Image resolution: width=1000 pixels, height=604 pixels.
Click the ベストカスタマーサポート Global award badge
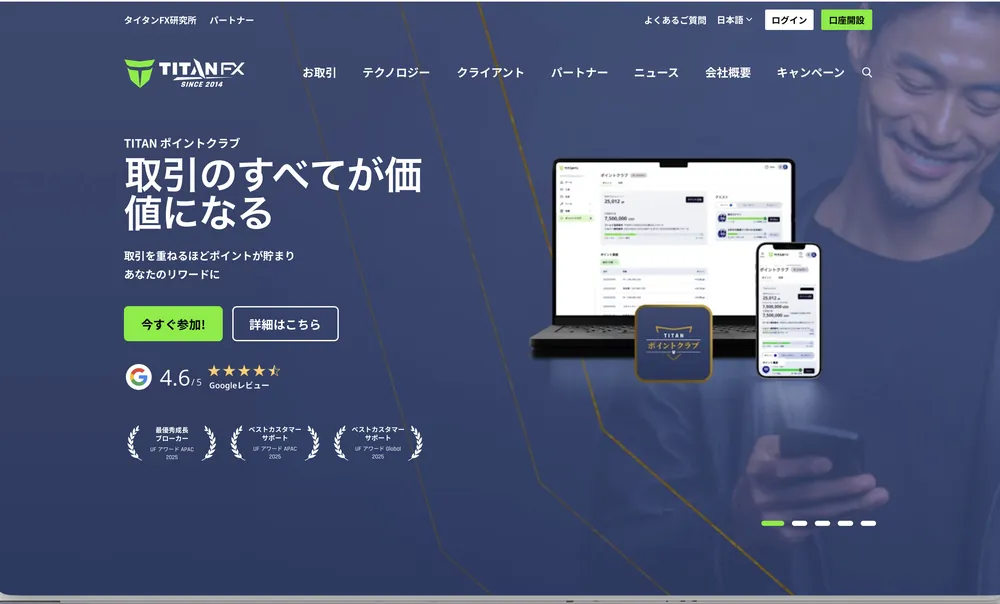pyautogui.click(x=378, y=443)
